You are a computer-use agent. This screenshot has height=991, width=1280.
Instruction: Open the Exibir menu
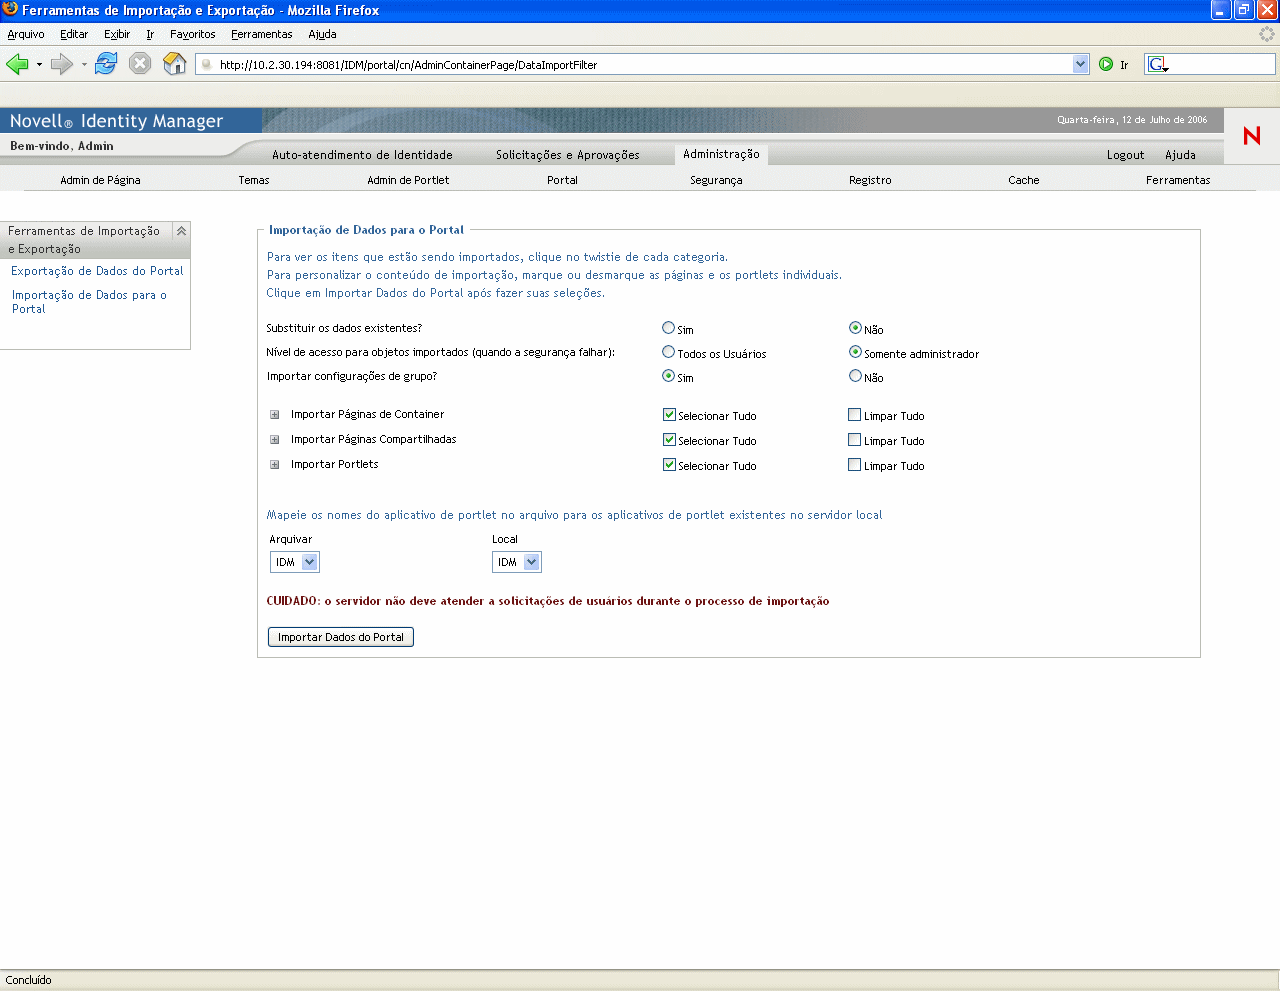(x=117, y=34)
